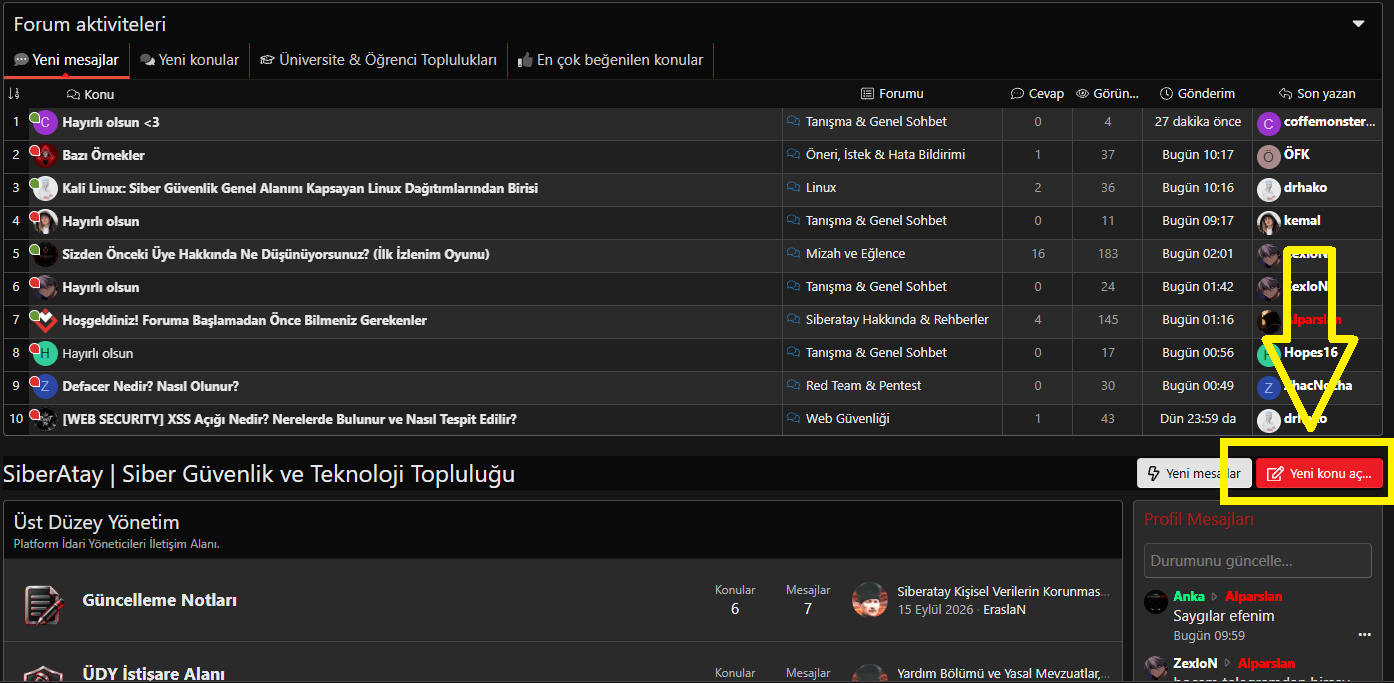
Task: Click starter avatar beside "Bazı Örnekler"
Action: pos(44,156)
